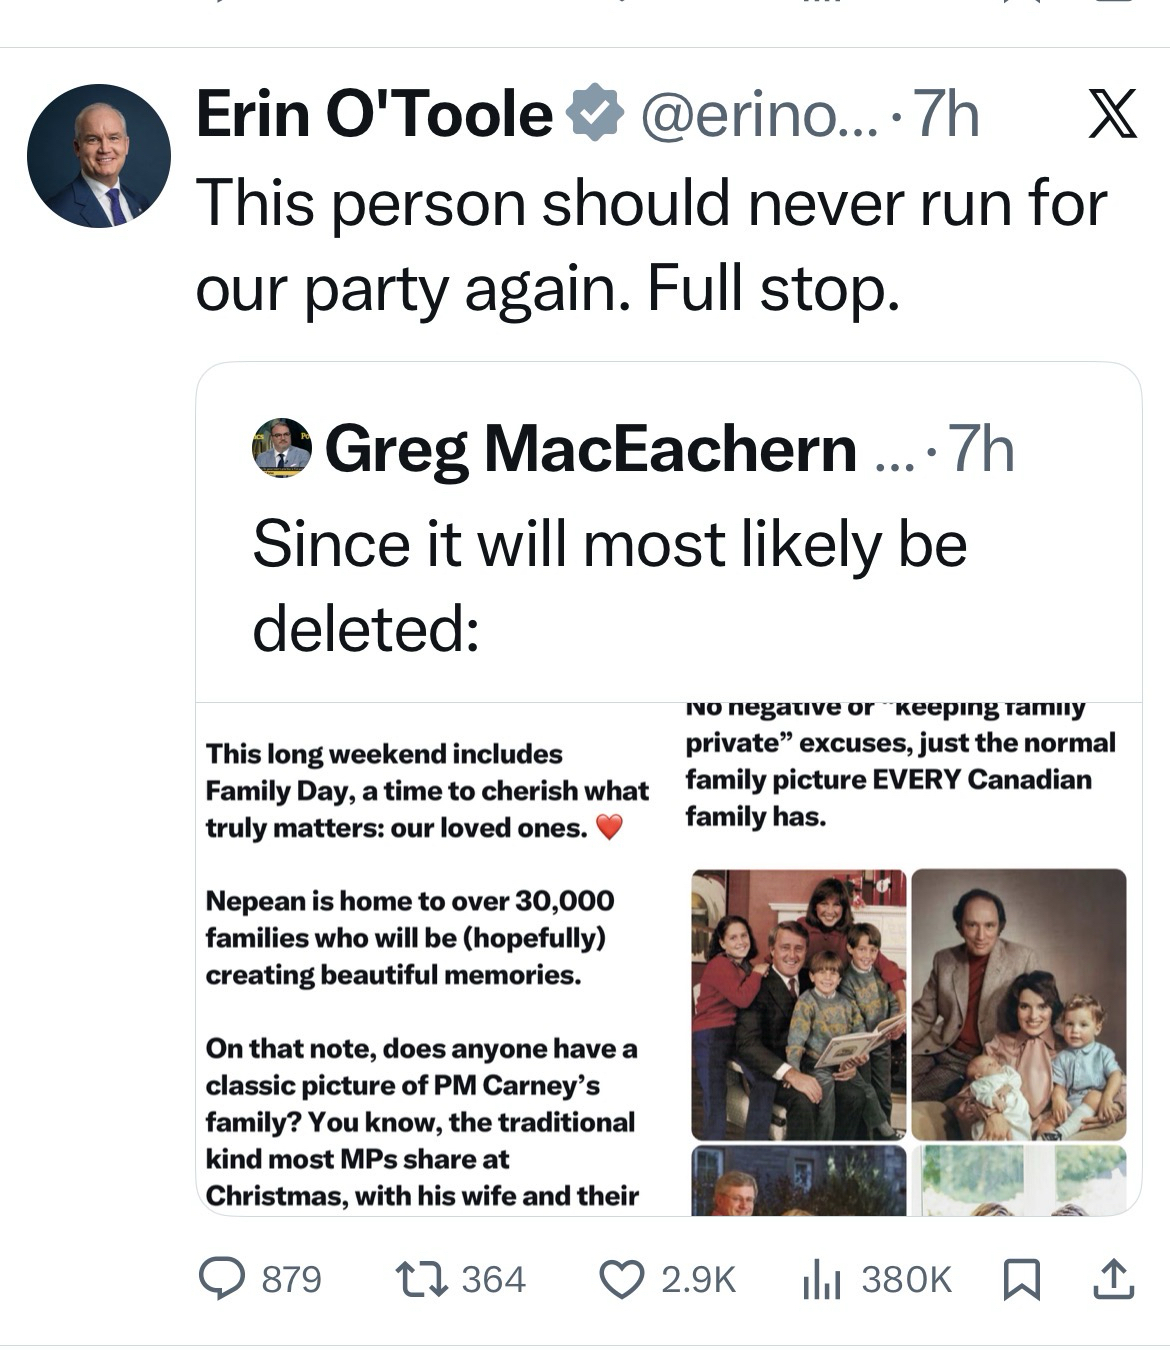1170x1368 pixels.
Task: Repost this tweet using the arrows icon
Action: click(420, 1278)
